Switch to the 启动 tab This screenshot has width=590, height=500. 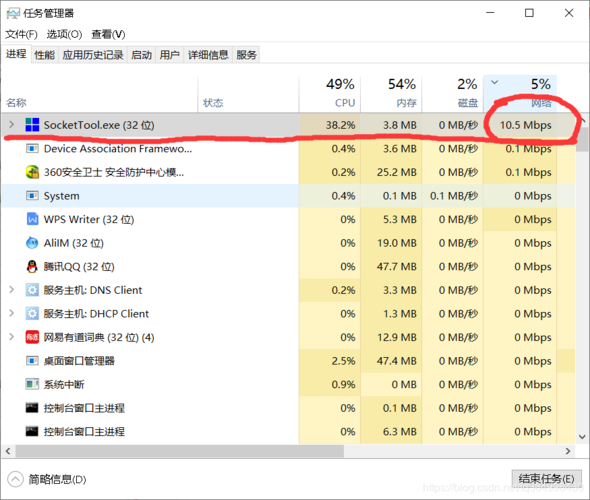tap(141, 55)
